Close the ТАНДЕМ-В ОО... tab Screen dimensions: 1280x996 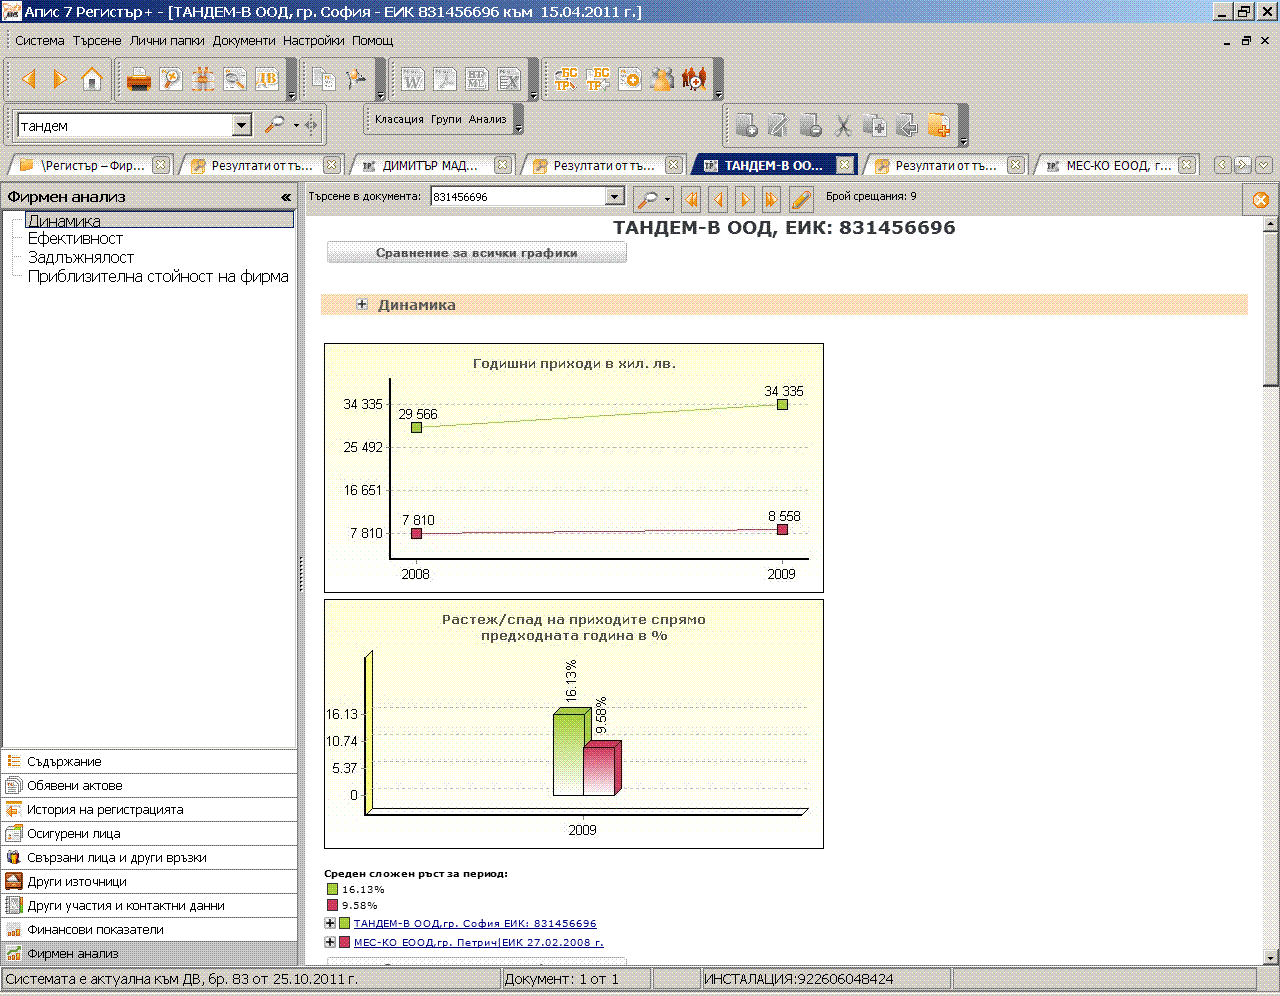click(x=845, y=165)
